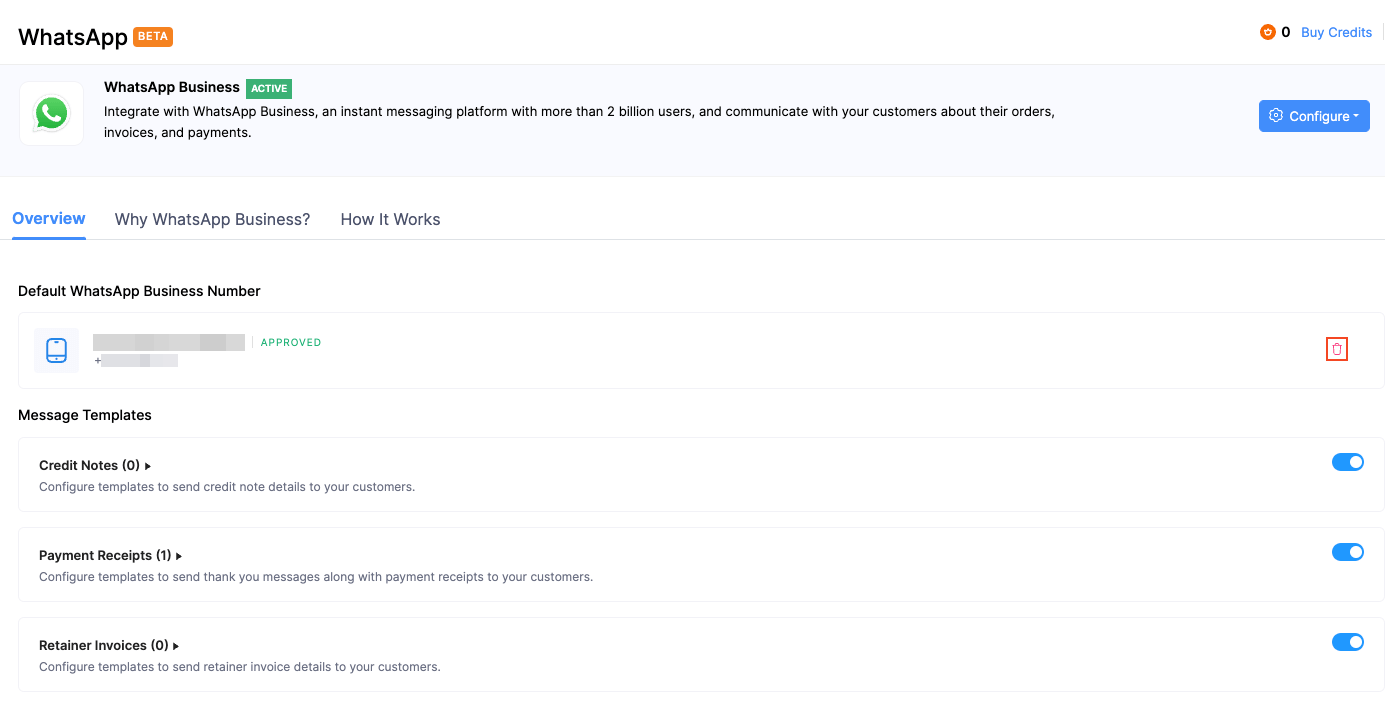Disable the Credit Notes templates toggle
This screenshot has height=701, width=1385.
(x=1347, y=462)
